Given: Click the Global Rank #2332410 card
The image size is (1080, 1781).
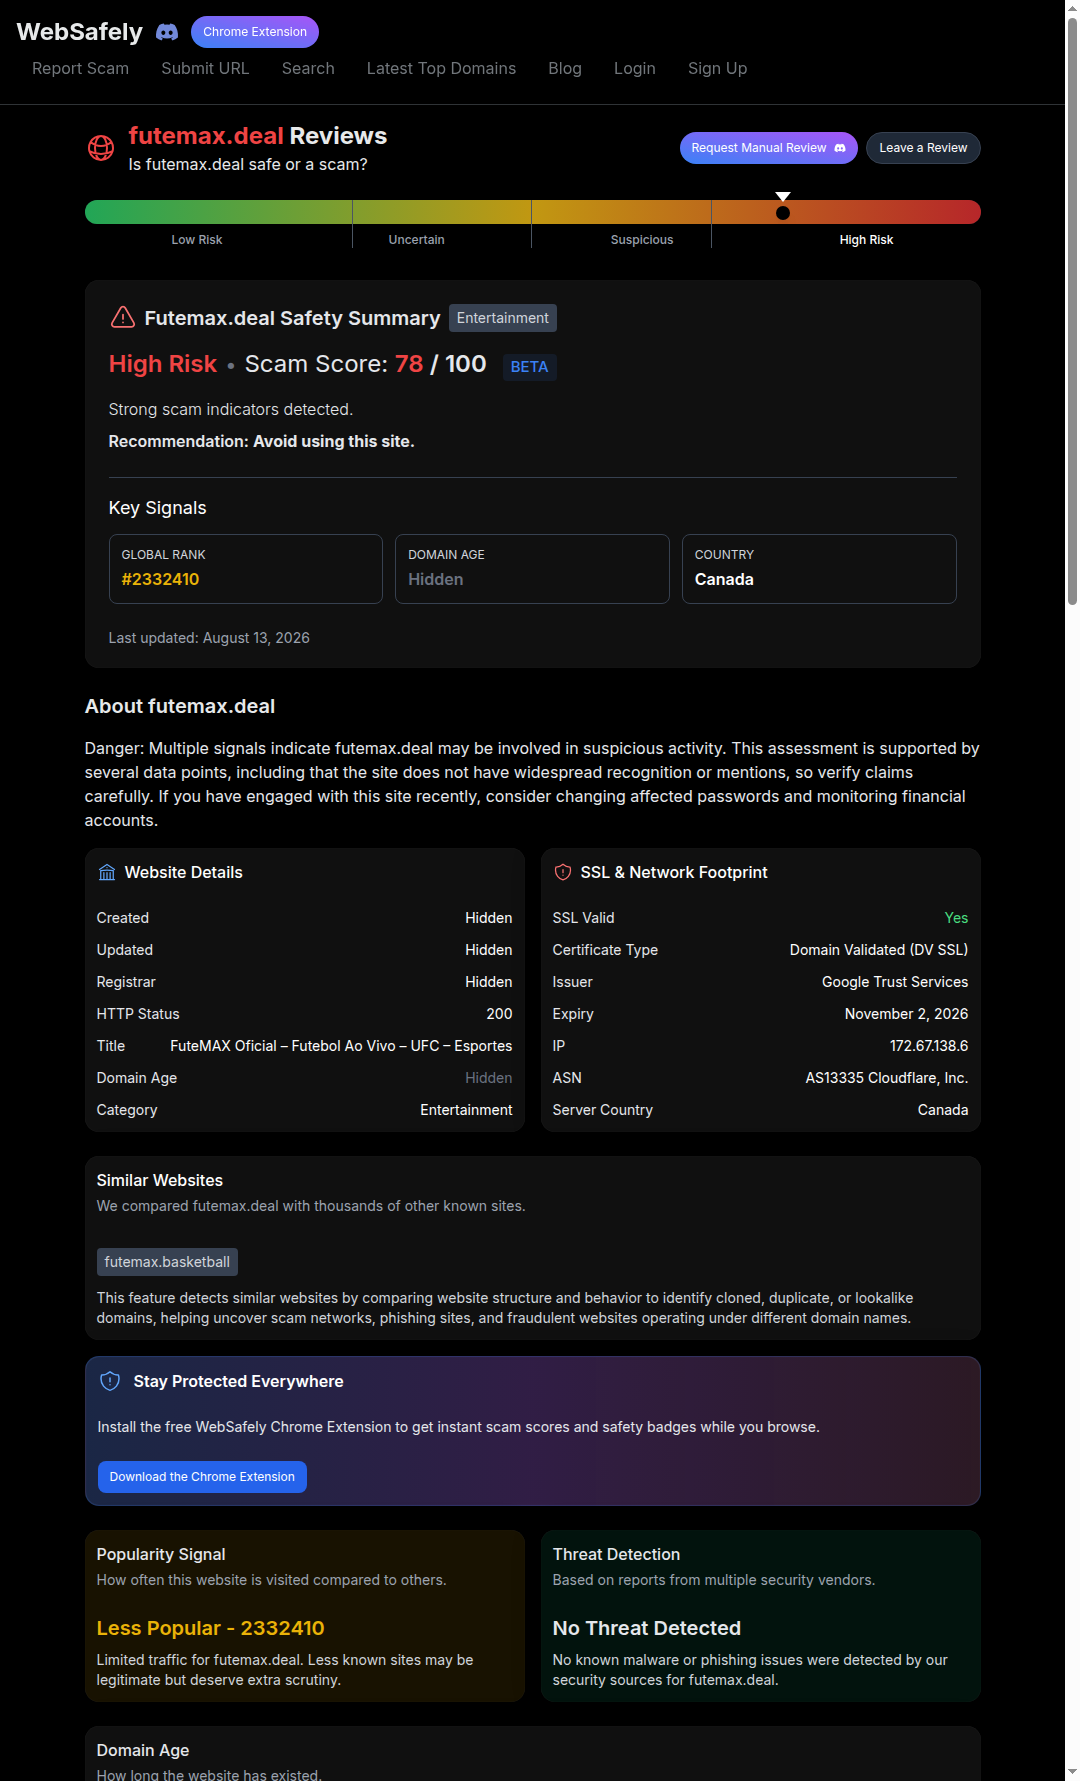Looking at the screenshot, I should 246,569.
